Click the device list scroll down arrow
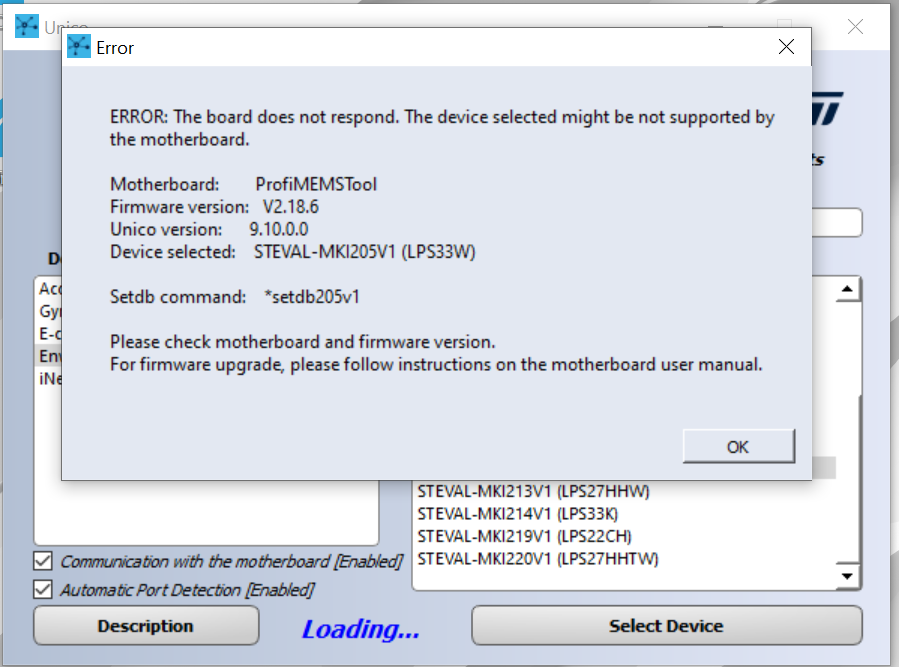 (x=847, y=576)
